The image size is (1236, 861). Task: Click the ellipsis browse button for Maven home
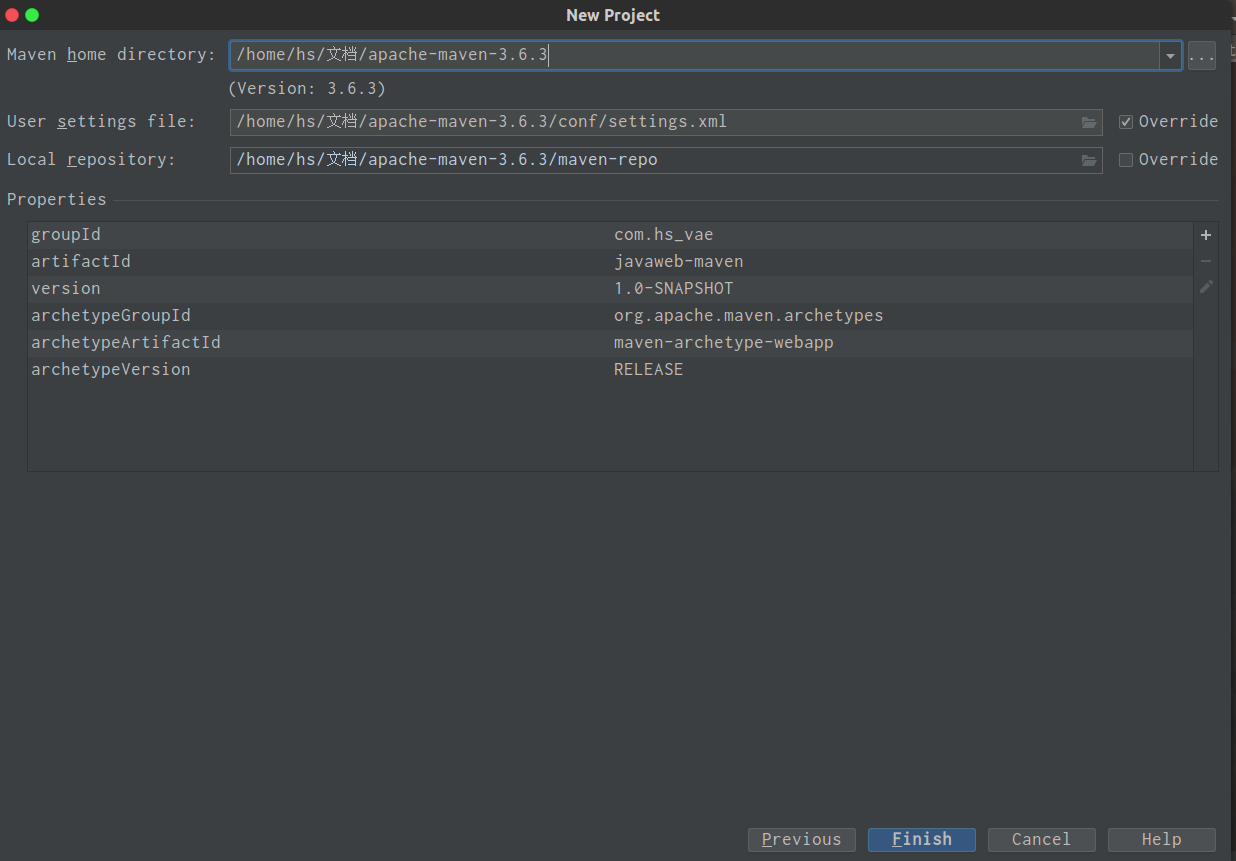pyautogui.click(x=1202, y=56)
